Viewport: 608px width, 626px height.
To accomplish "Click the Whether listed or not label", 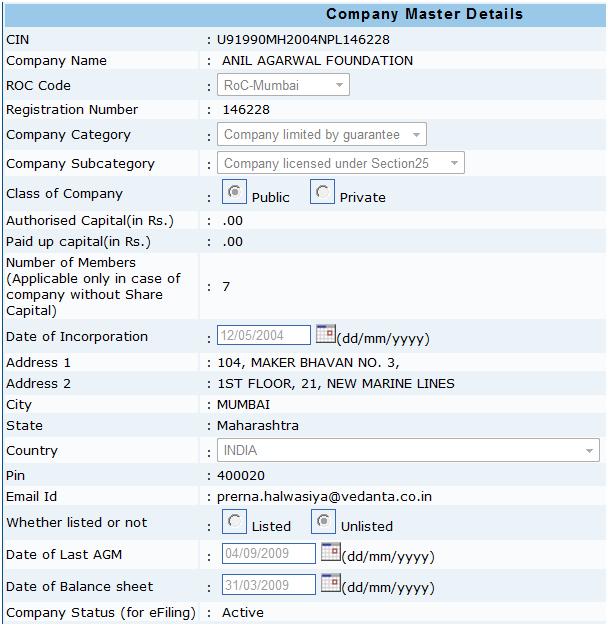I will point(77,523).
